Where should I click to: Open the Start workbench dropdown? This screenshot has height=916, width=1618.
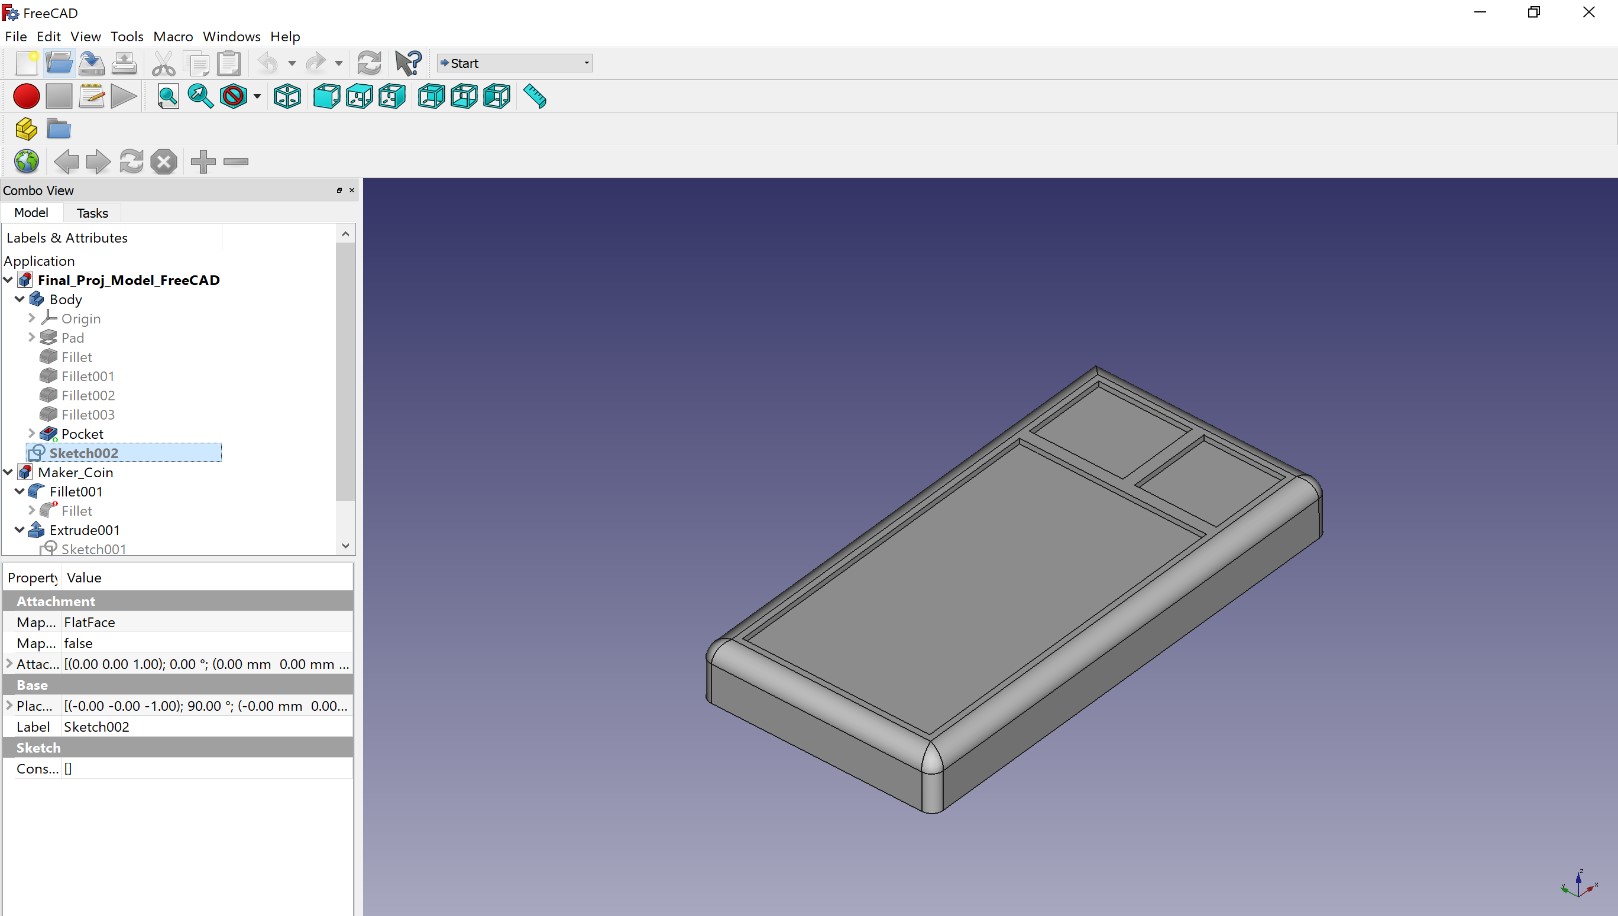(515, 63)
